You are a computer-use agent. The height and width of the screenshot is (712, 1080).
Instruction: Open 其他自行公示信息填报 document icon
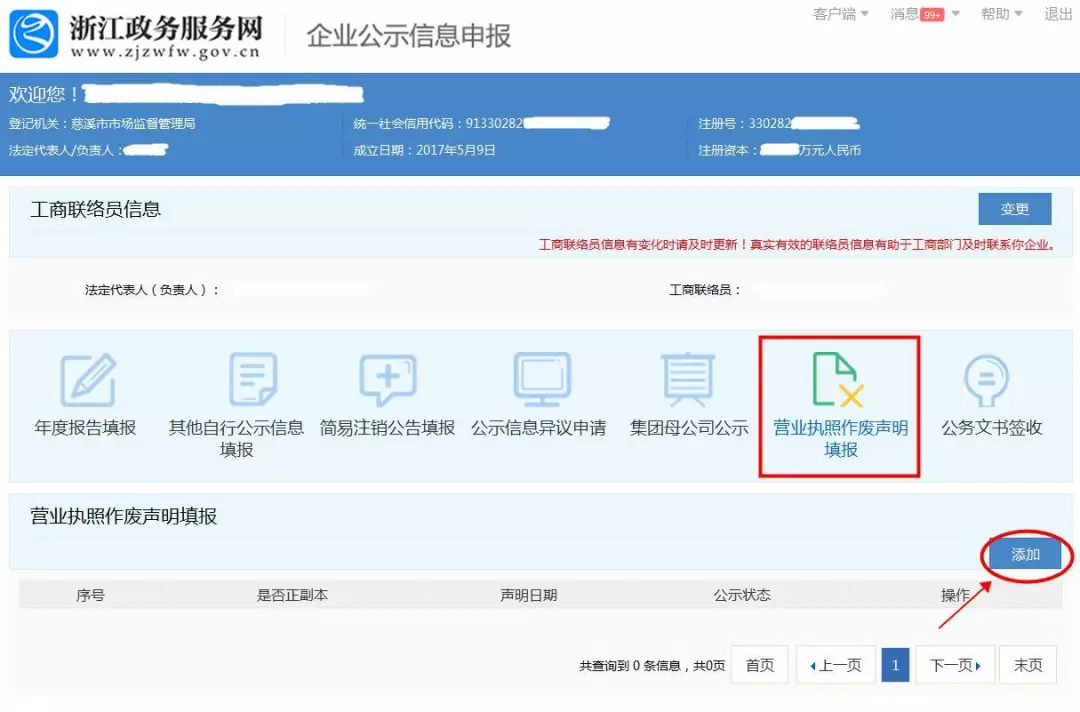tap(253, 379)
